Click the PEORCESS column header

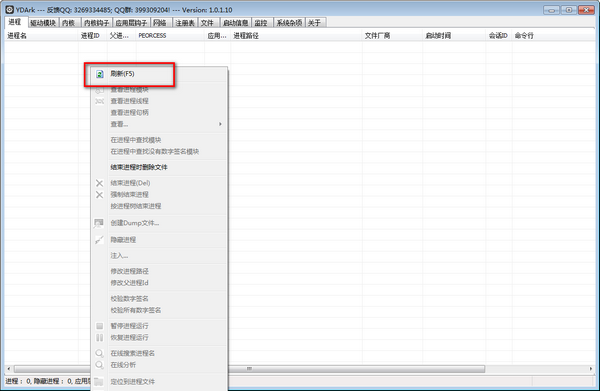[170, 36]
